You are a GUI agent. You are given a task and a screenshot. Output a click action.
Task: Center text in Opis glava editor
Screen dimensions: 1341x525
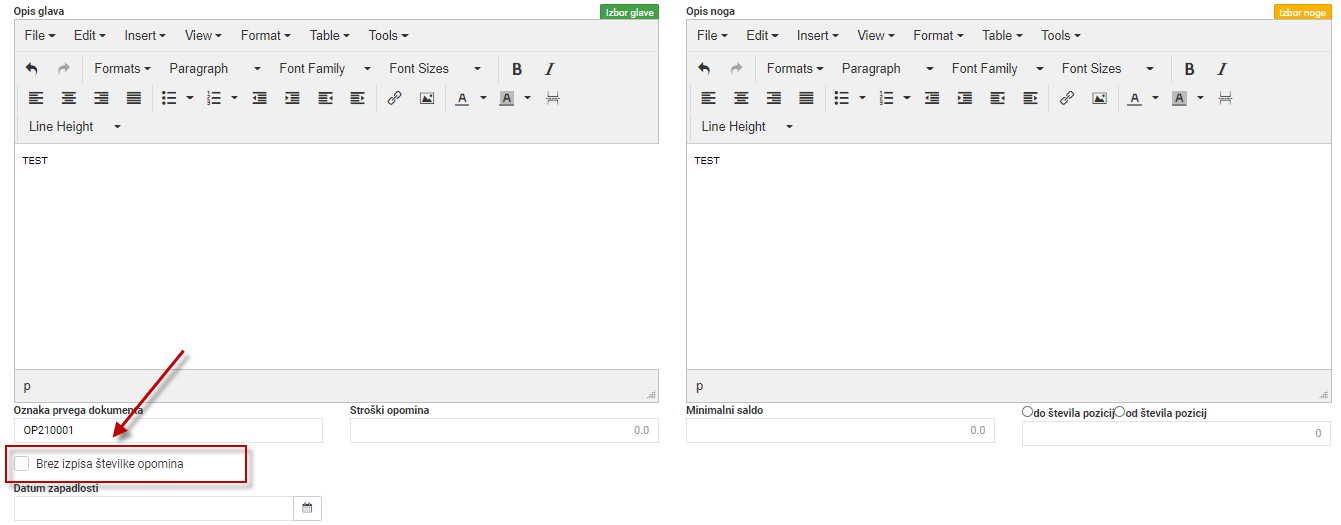tap(69, 98)
